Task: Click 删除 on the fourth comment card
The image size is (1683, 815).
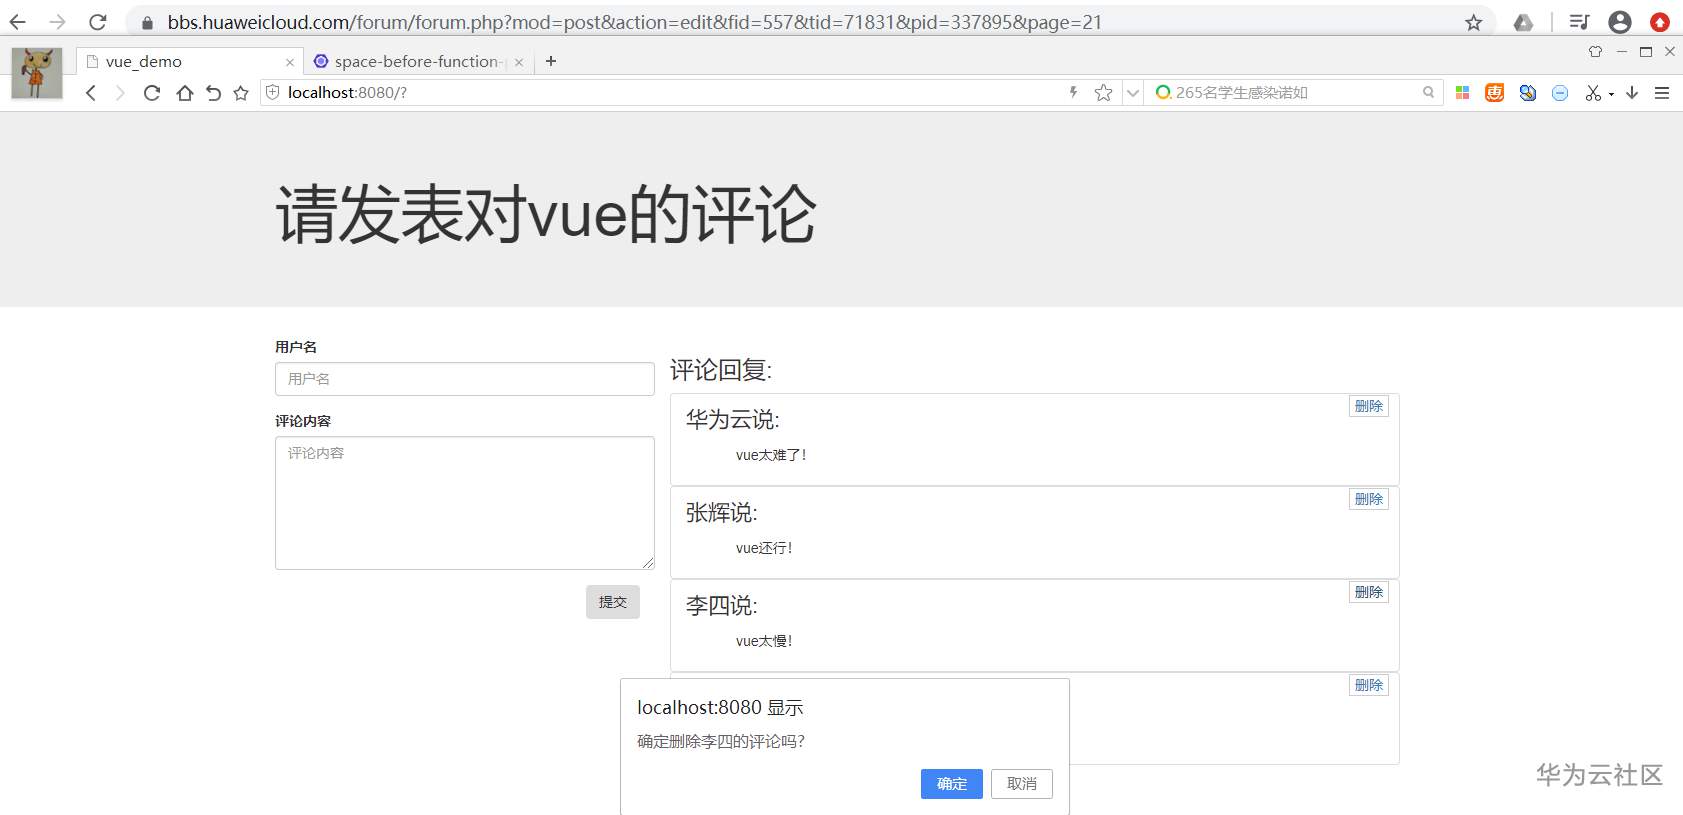Action: click(x=1369, y=685)
